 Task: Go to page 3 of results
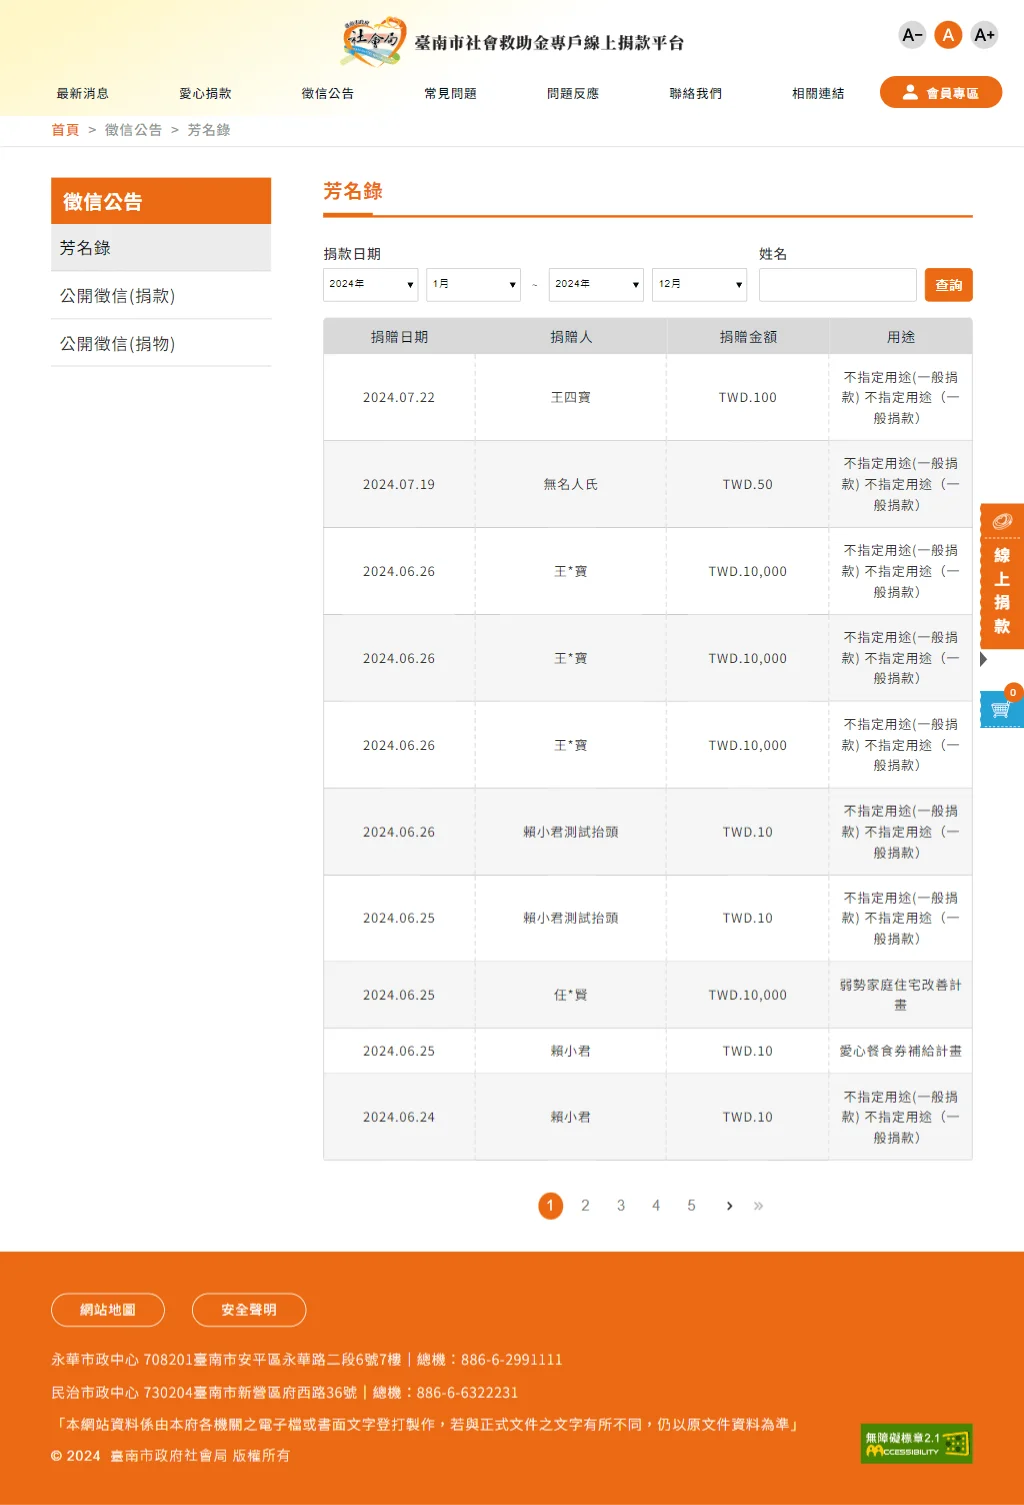coord(621,1206)
